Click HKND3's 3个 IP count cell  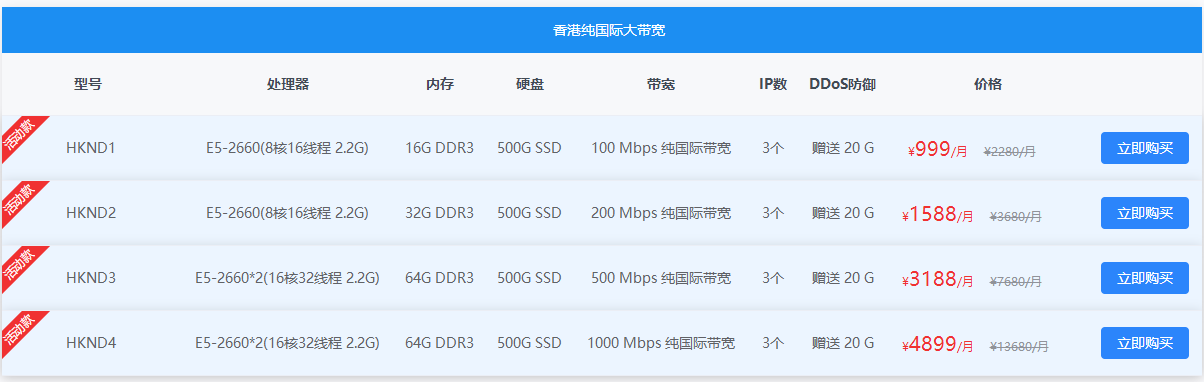coord(773,278)
